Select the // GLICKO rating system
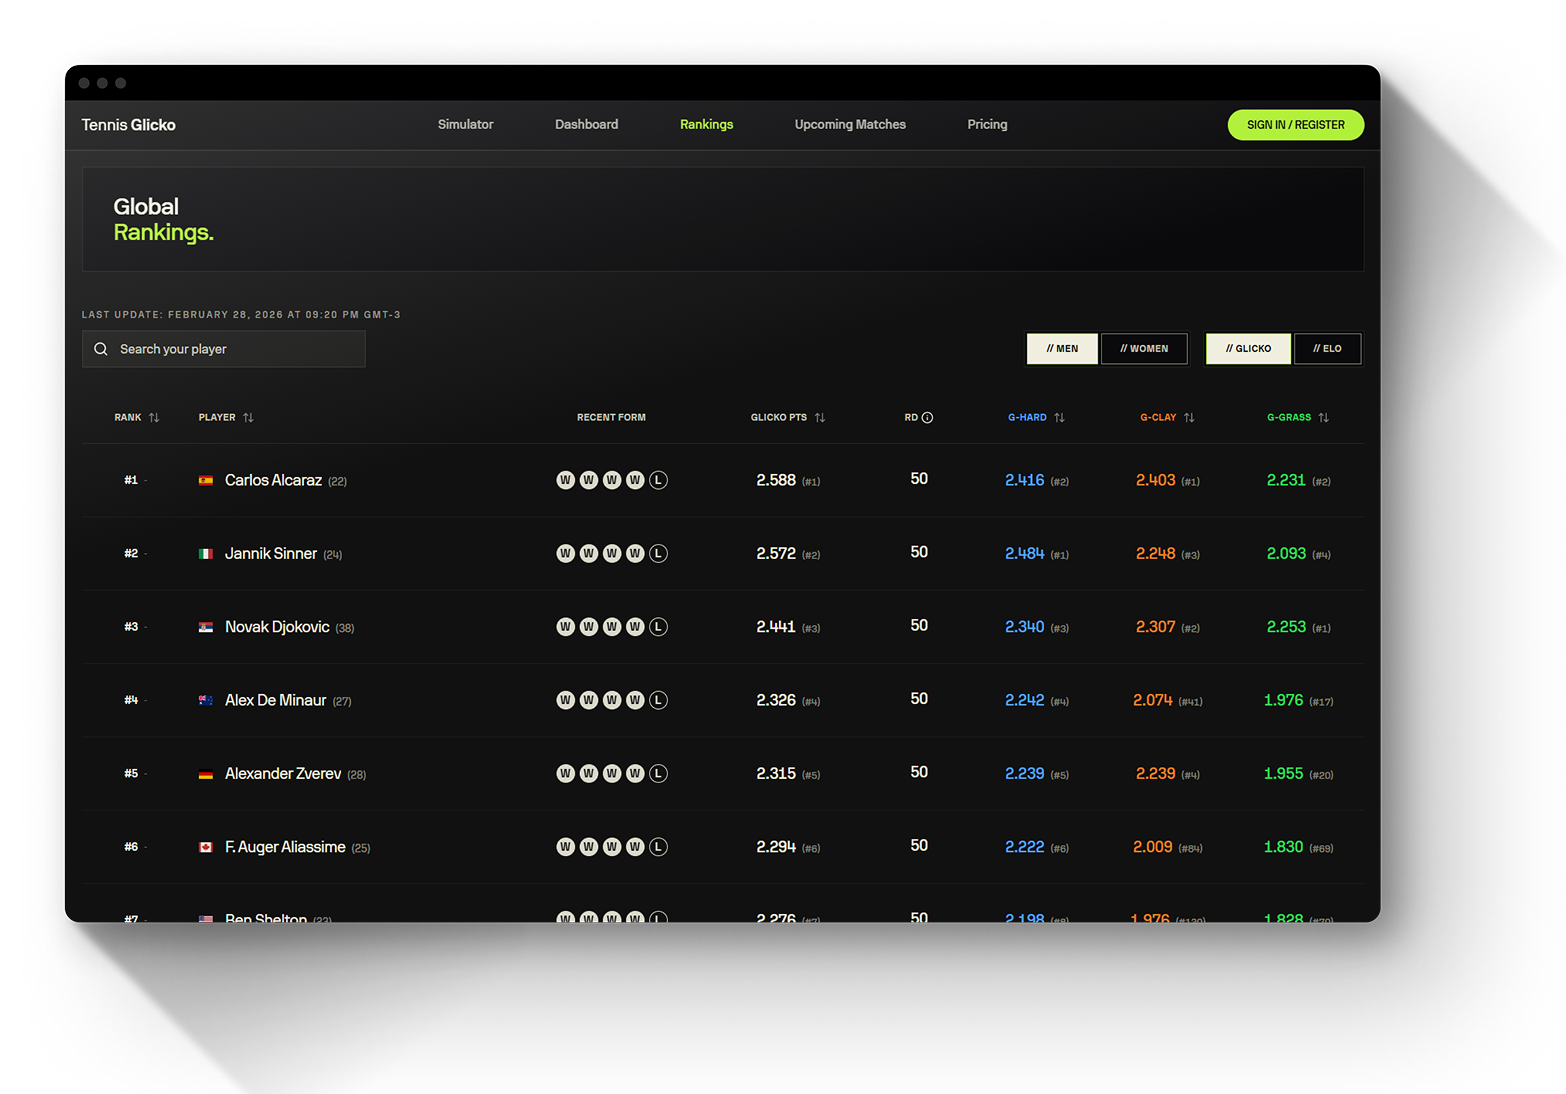The image size is (1566, 1094). (x=1248, y=349)
